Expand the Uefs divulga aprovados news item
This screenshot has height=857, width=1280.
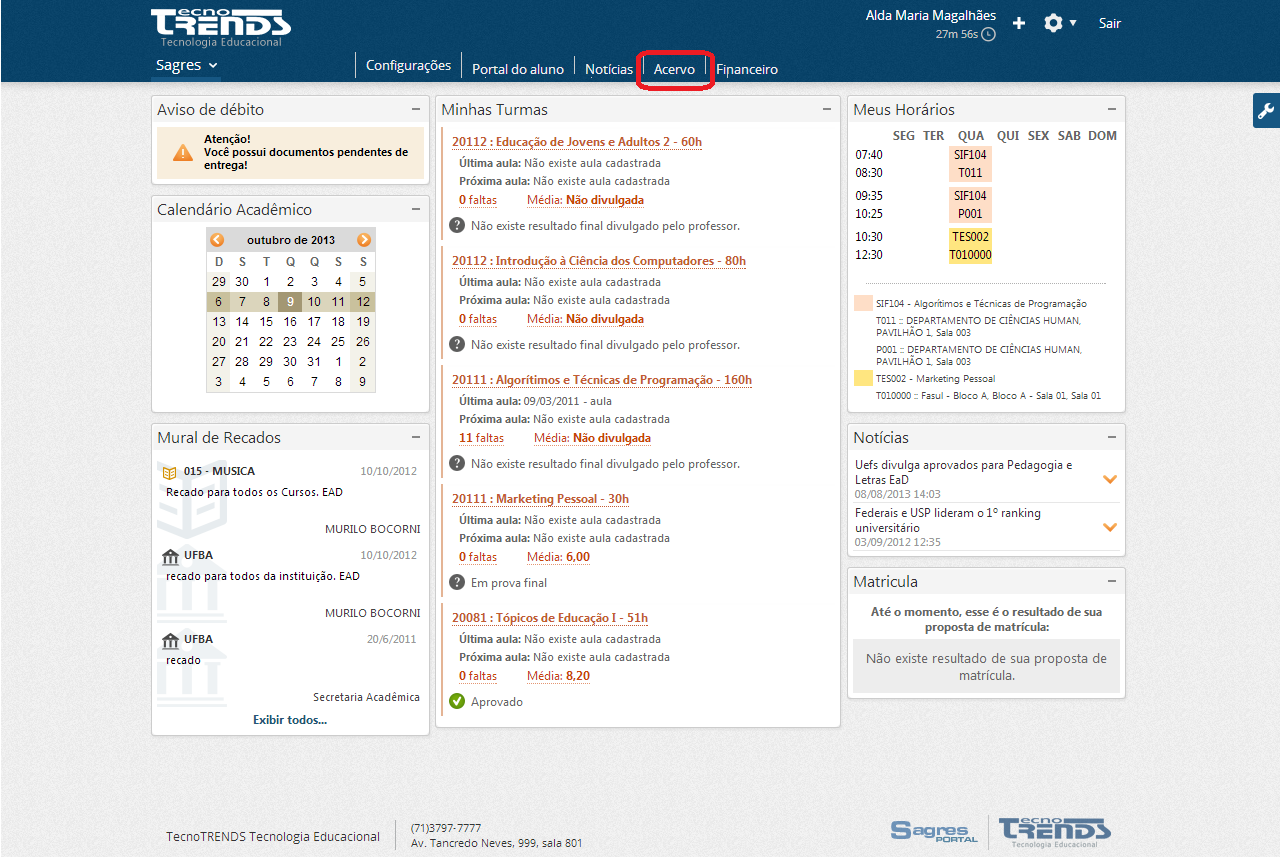(x=1109, y=479)
